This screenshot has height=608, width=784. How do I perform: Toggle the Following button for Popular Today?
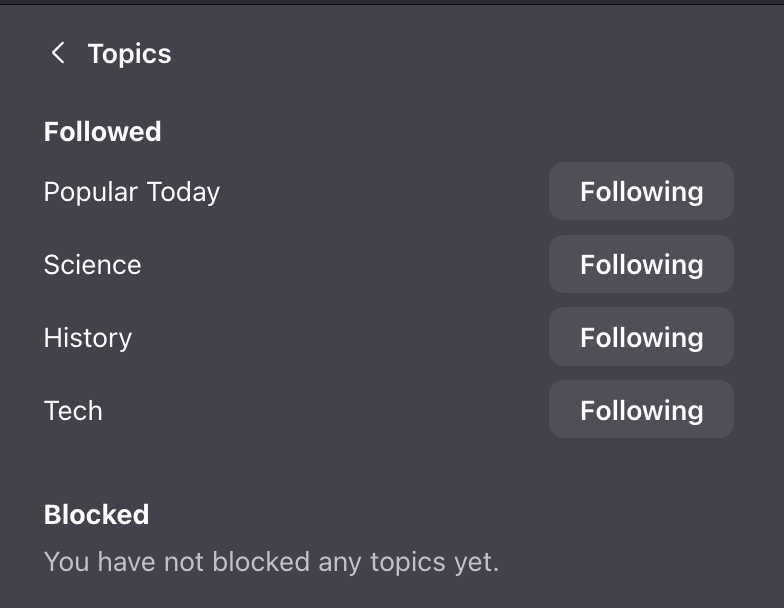(641, 192)
